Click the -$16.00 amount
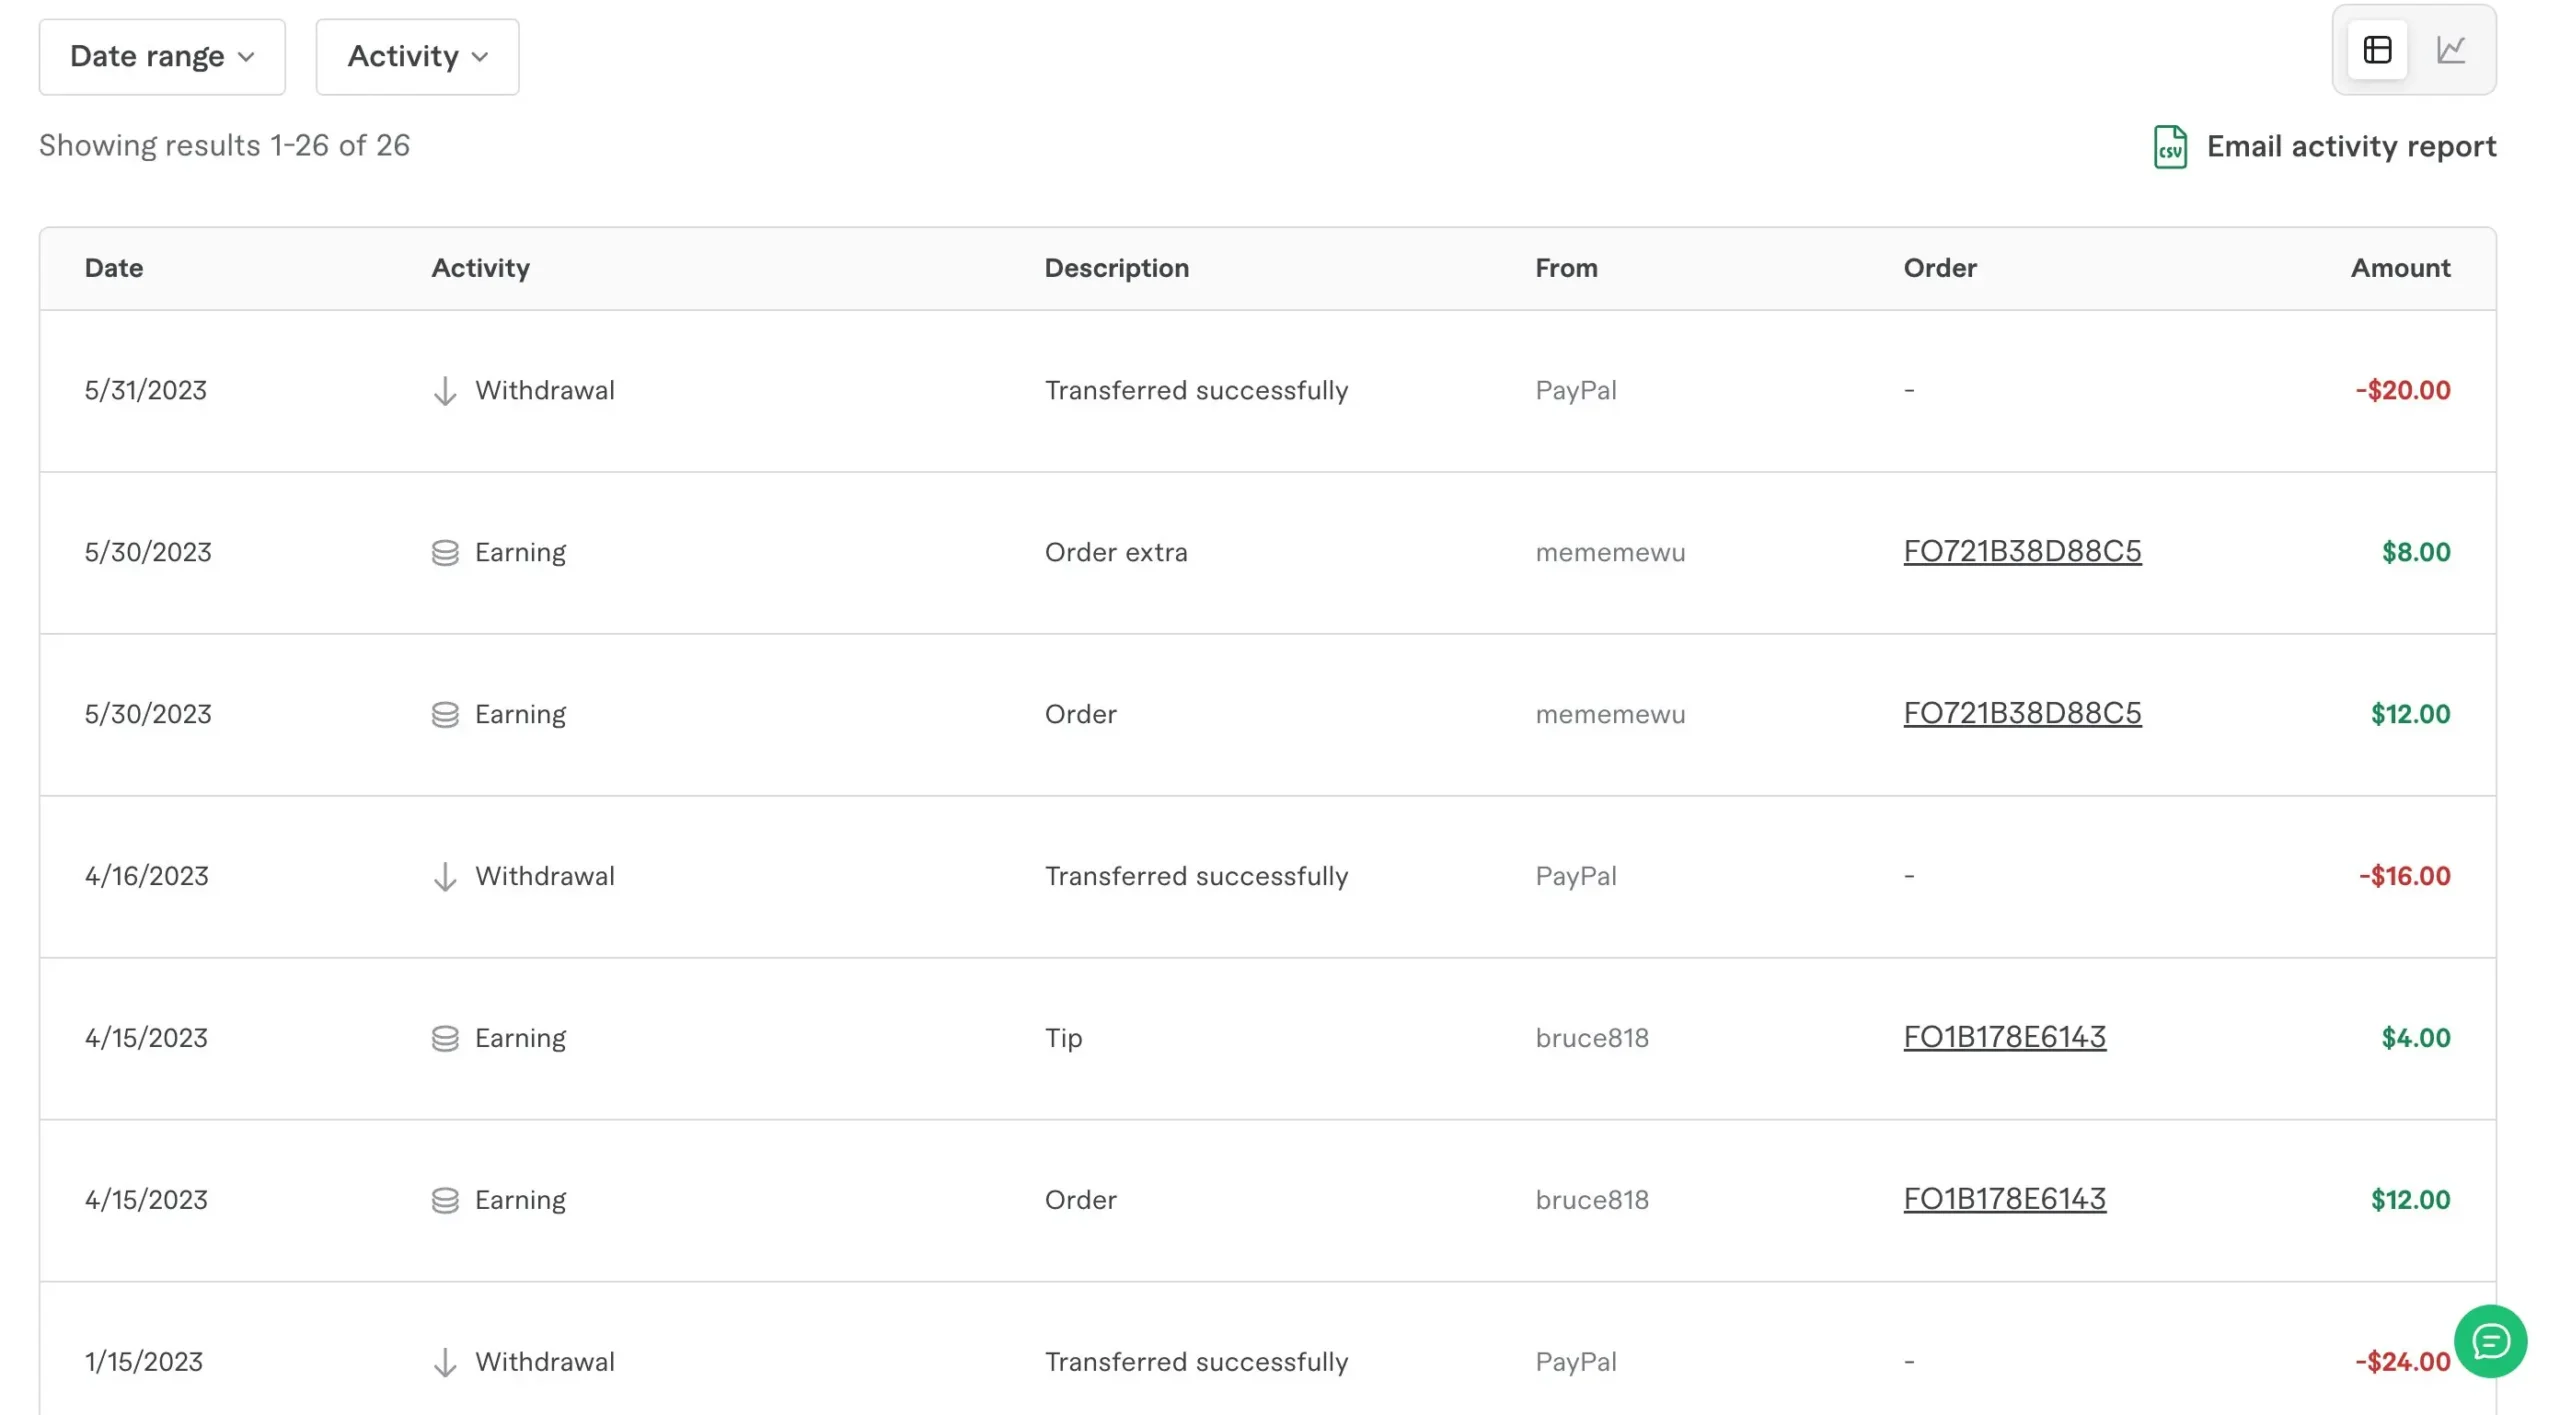 click(x=2404, y=876)
